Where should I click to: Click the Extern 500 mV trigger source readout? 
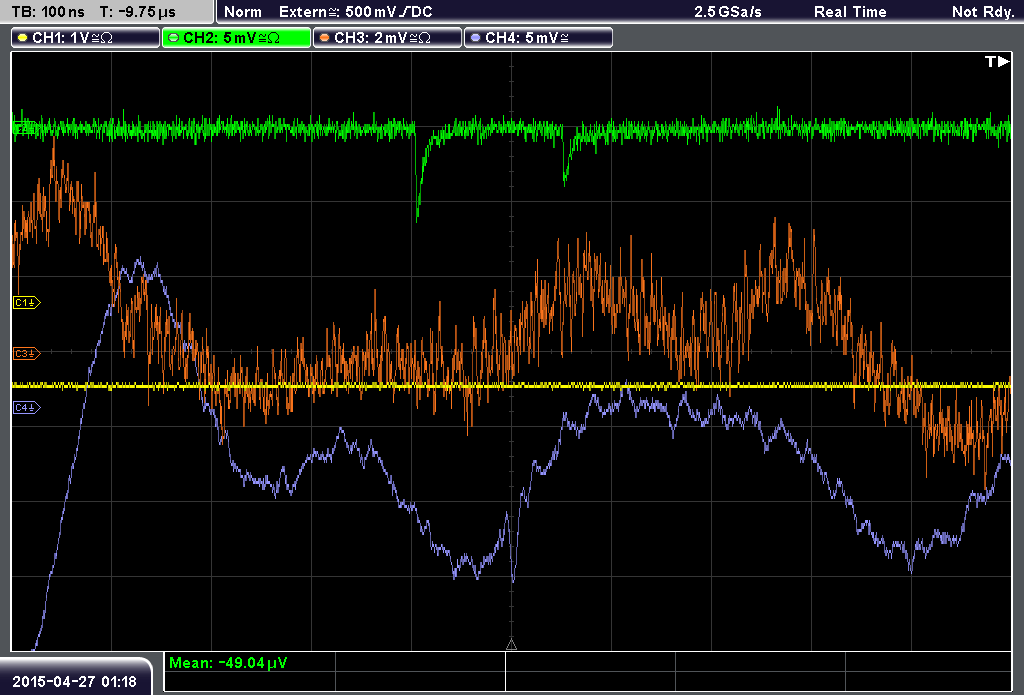tap(355, 12)
